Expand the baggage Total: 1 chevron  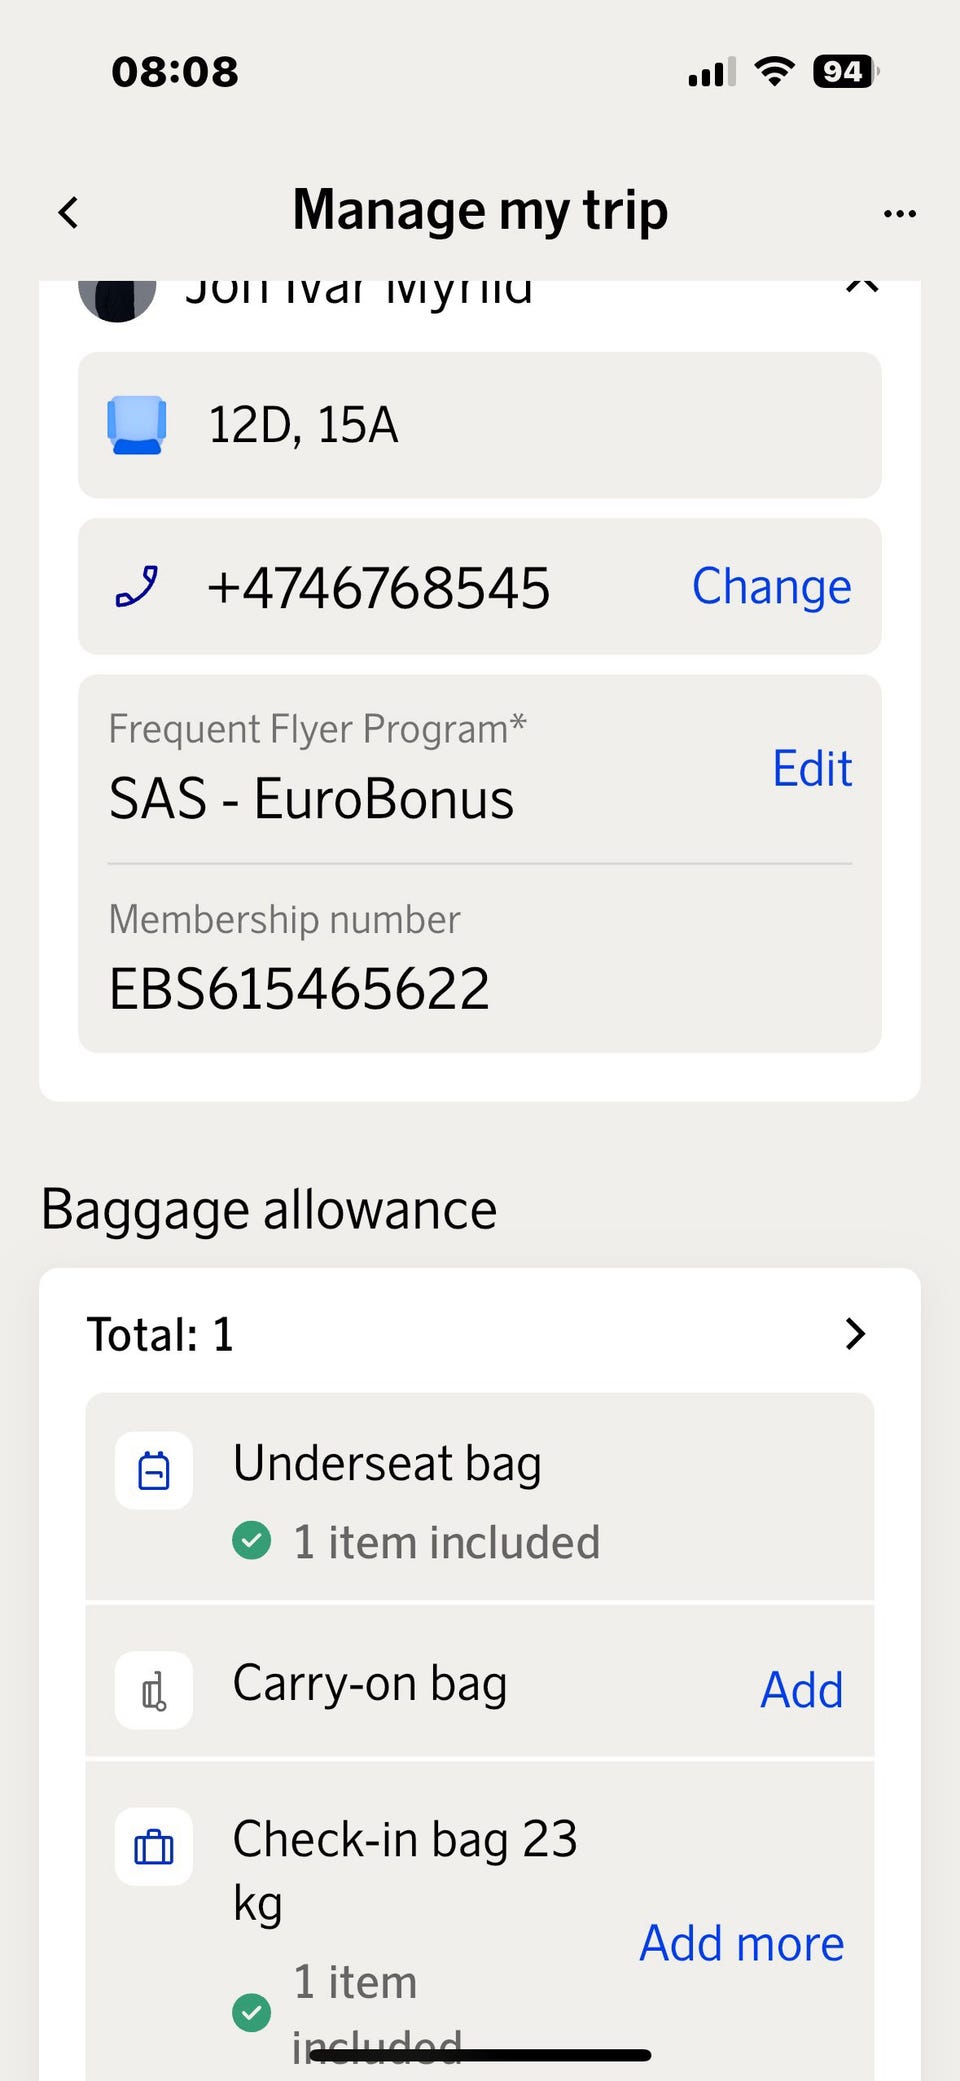[x=854, y=1334]
